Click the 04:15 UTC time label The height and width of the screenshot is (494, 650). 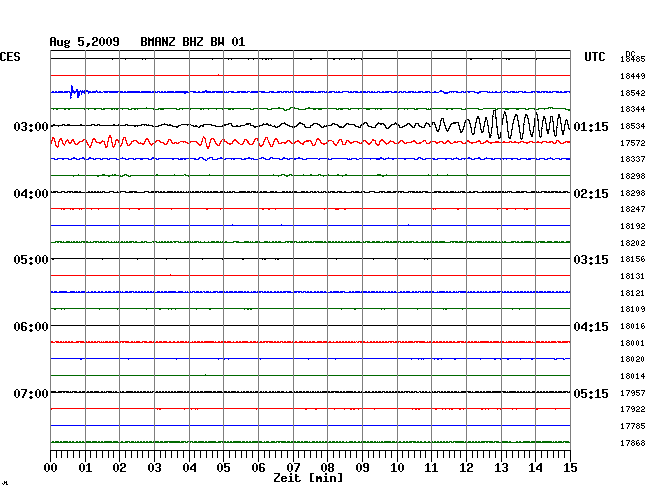tap(591, 327)
